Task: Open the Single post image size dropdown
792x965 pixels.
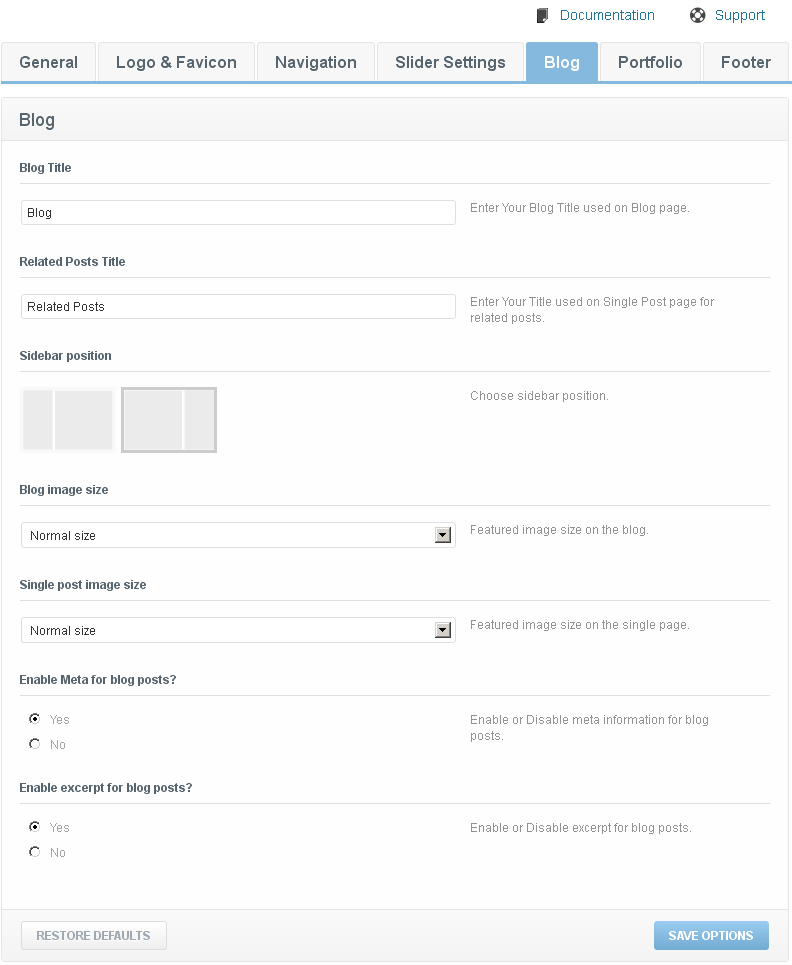Action: (238, 630)
